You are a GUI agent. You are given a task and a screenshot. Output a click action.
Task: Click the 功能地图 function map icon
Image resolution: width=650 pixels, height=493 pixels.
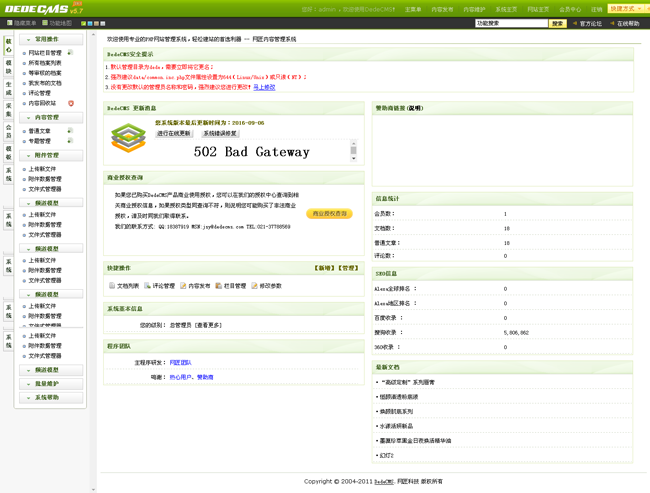coord(45,23)
